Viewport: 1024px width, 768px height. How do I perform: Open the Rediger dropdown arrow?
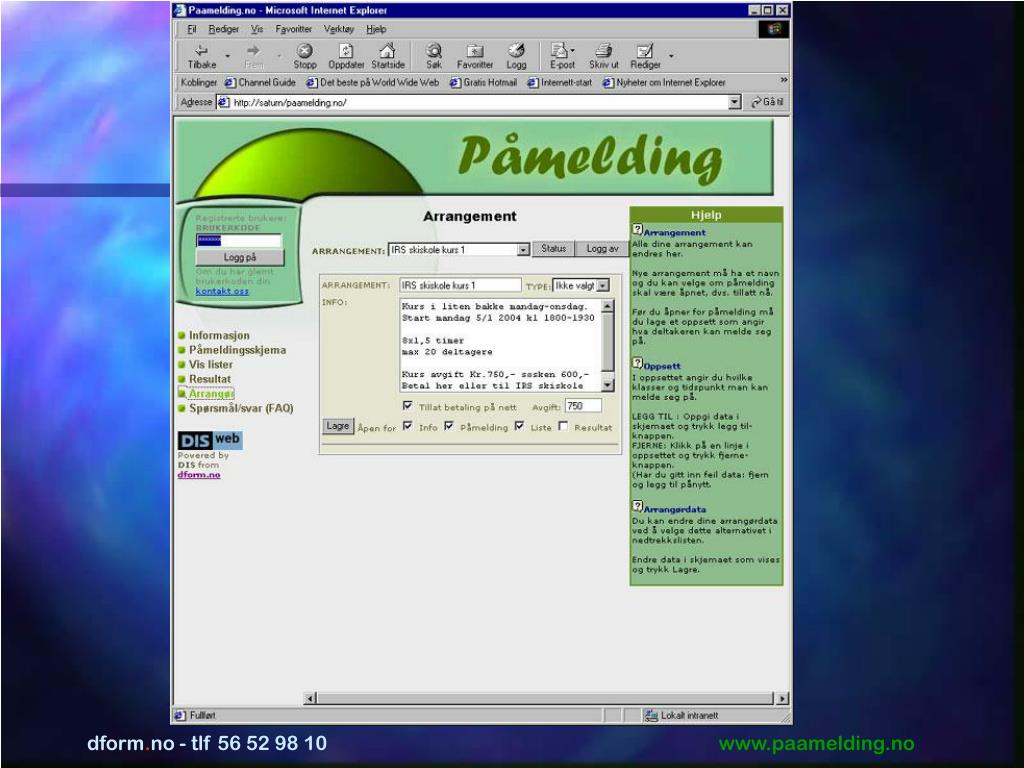671,57
